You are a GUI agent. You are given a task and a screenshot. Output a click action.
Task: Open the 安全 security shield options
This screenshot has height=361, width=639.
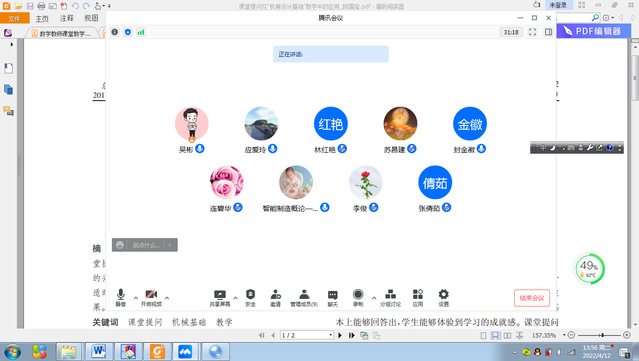coord(250,297)
